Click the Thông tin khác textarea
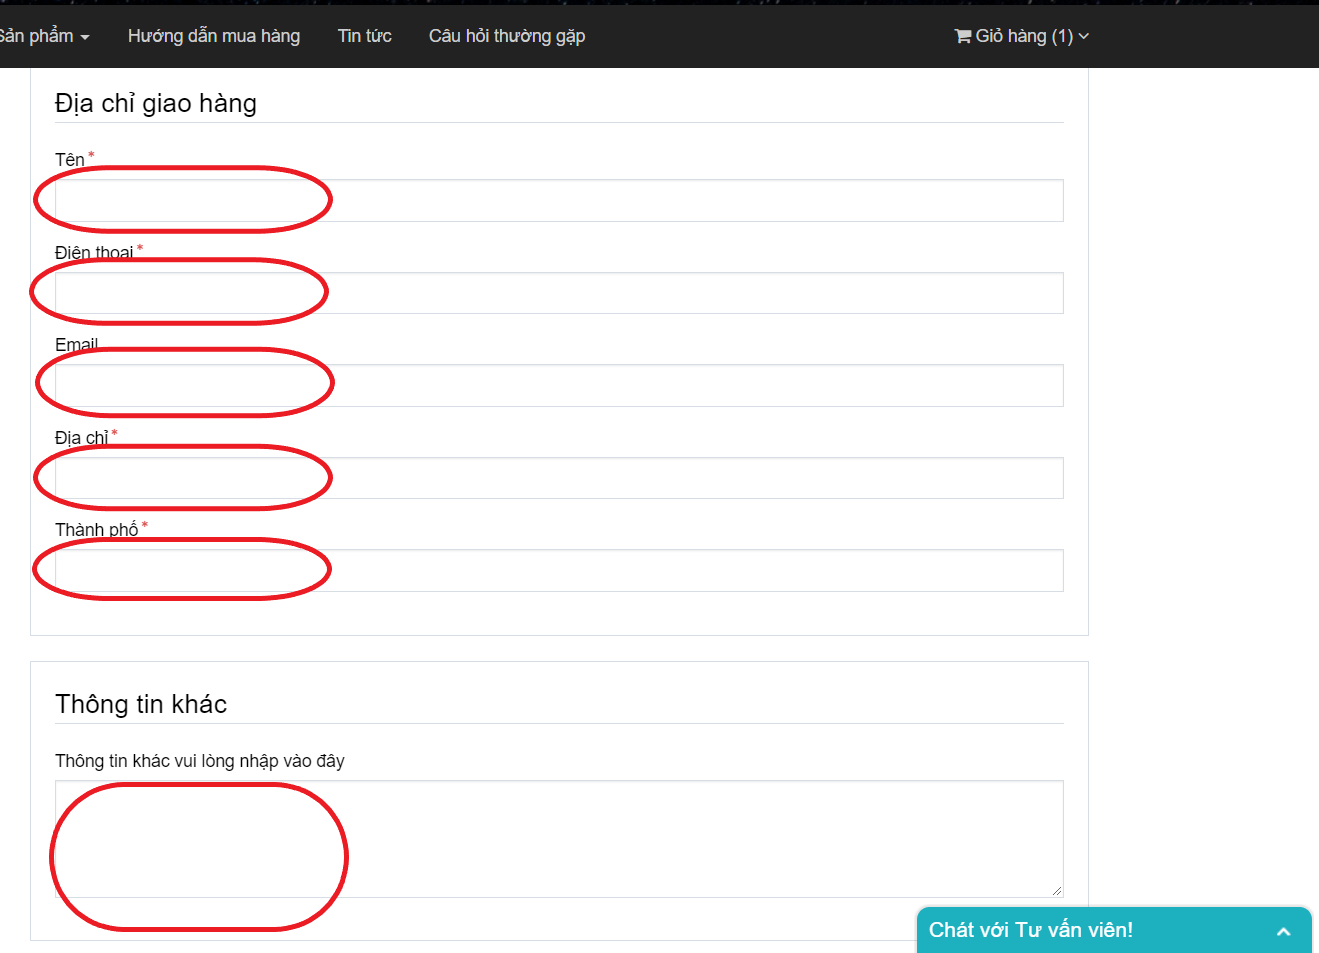The image size is (1319, 953). coord(559,839)
